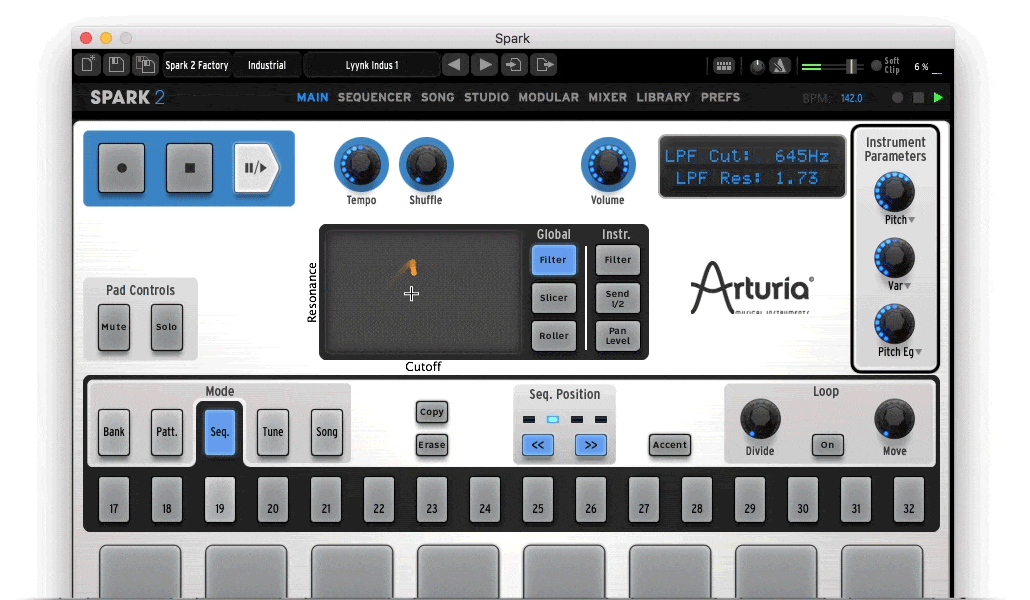This screenshot has width=1030, height=600.
Task: Click the Play/Pause button in blue transport panel
Action: click(x=256, y=168)
